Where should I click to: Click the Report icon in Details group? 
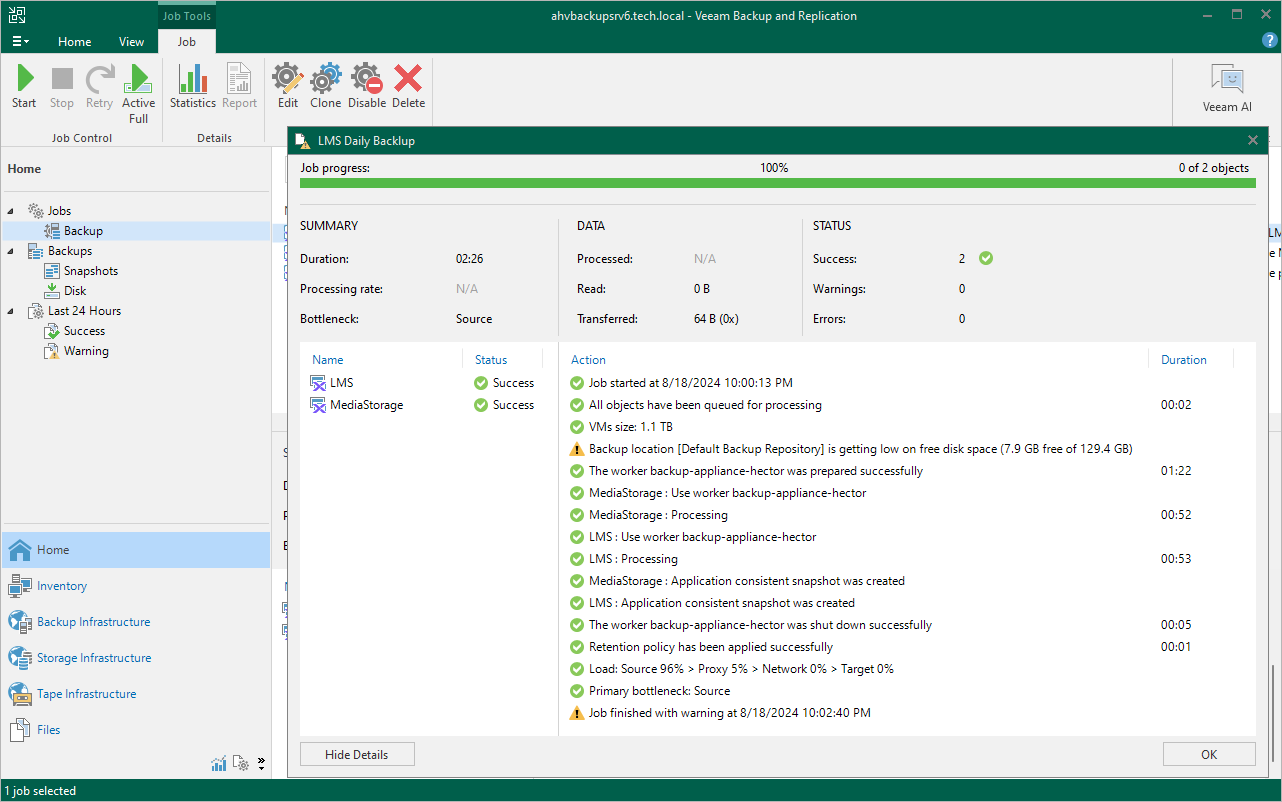(x=240, y=87)
